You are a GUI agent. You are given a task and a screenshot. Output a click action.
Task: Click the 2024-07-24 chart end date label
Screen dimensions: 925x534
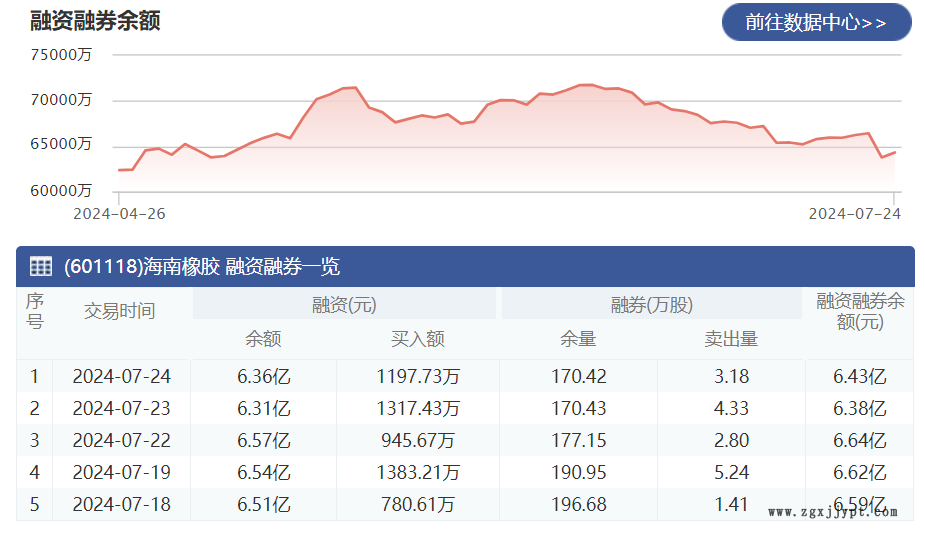tap(855, 214)
